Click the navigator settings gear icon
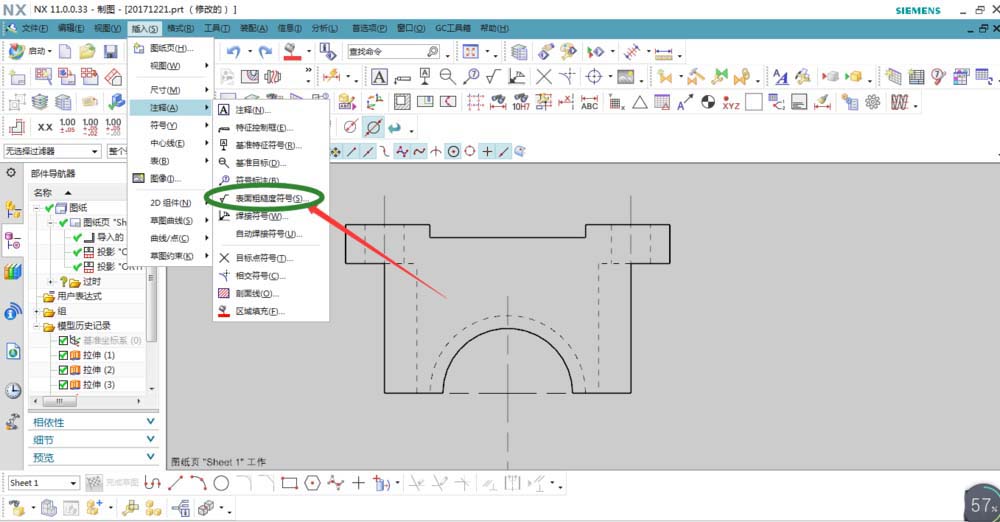Screen dimensions: 1000x522 pos(11,173)
